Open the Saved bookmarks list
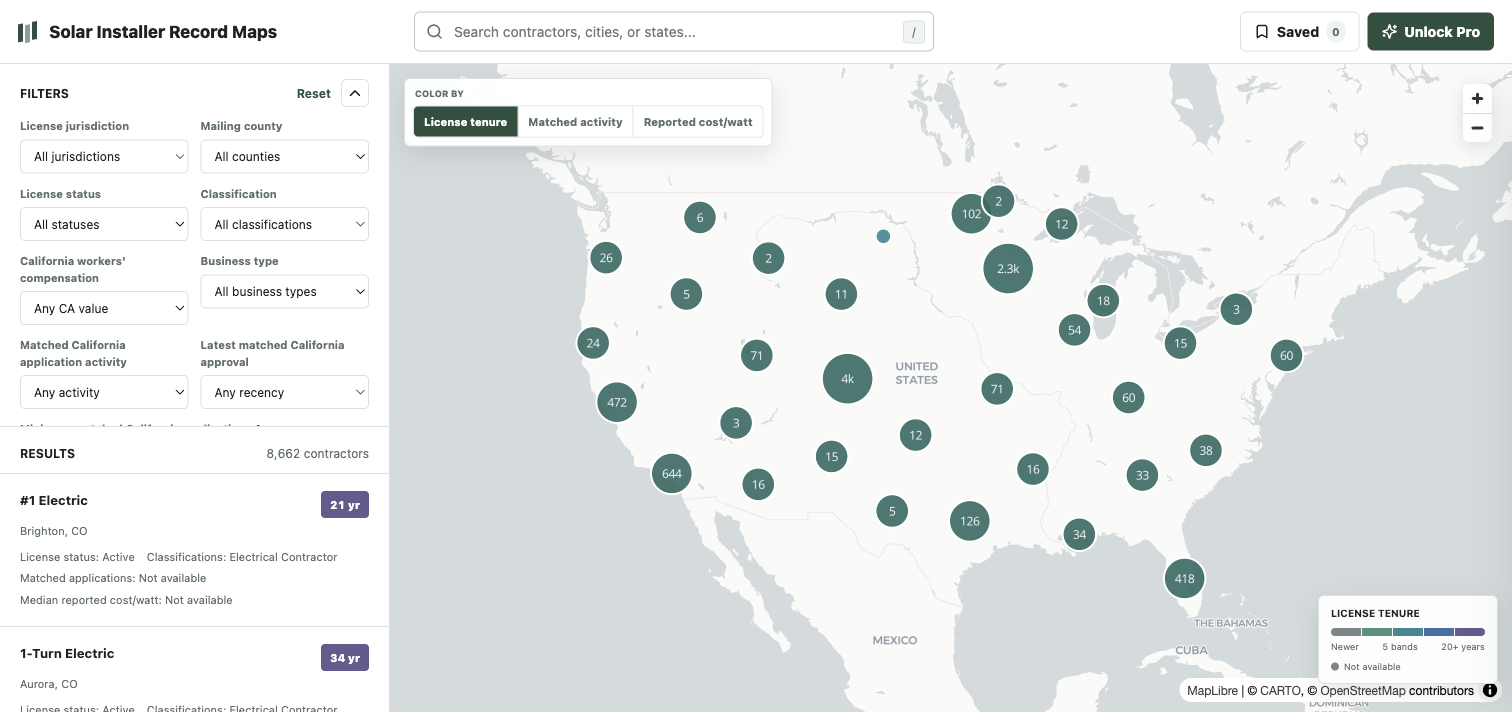Image resolution: width=1512 pixels, height=712 pixels. (x=1299, y=32)
